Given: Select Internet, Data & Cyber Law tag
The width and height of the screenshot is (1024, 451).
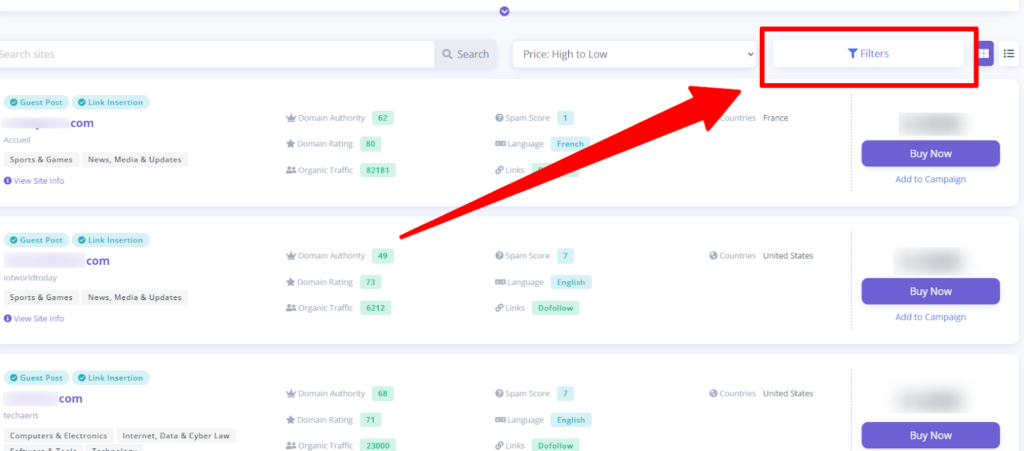Looking at the screenshot, I should coord(176,435).
